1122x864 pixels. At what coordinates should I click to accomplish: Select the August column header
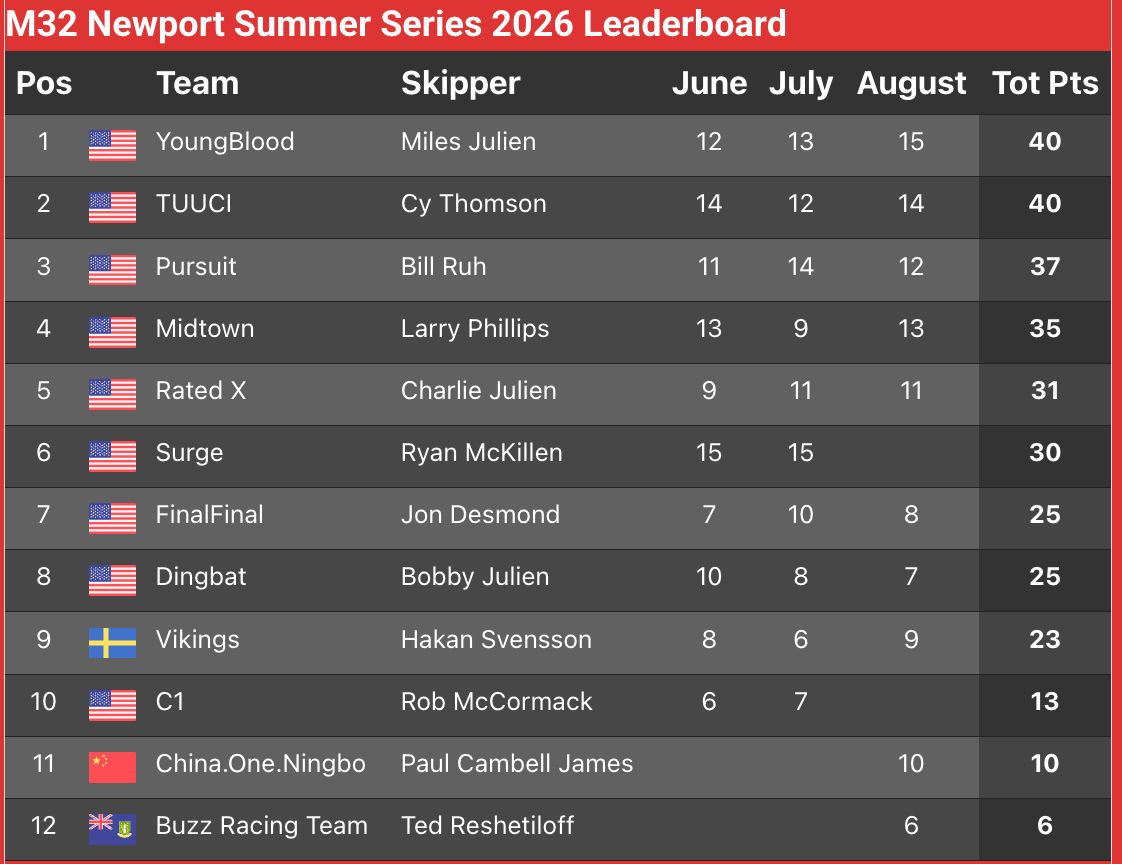pyautogui.click(x=911, y=84)
